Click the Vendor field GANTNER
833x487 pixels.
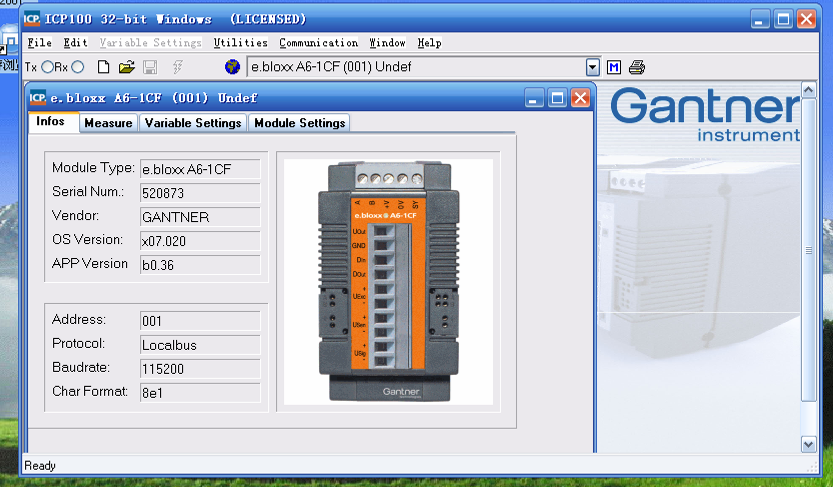click(200, 217)
